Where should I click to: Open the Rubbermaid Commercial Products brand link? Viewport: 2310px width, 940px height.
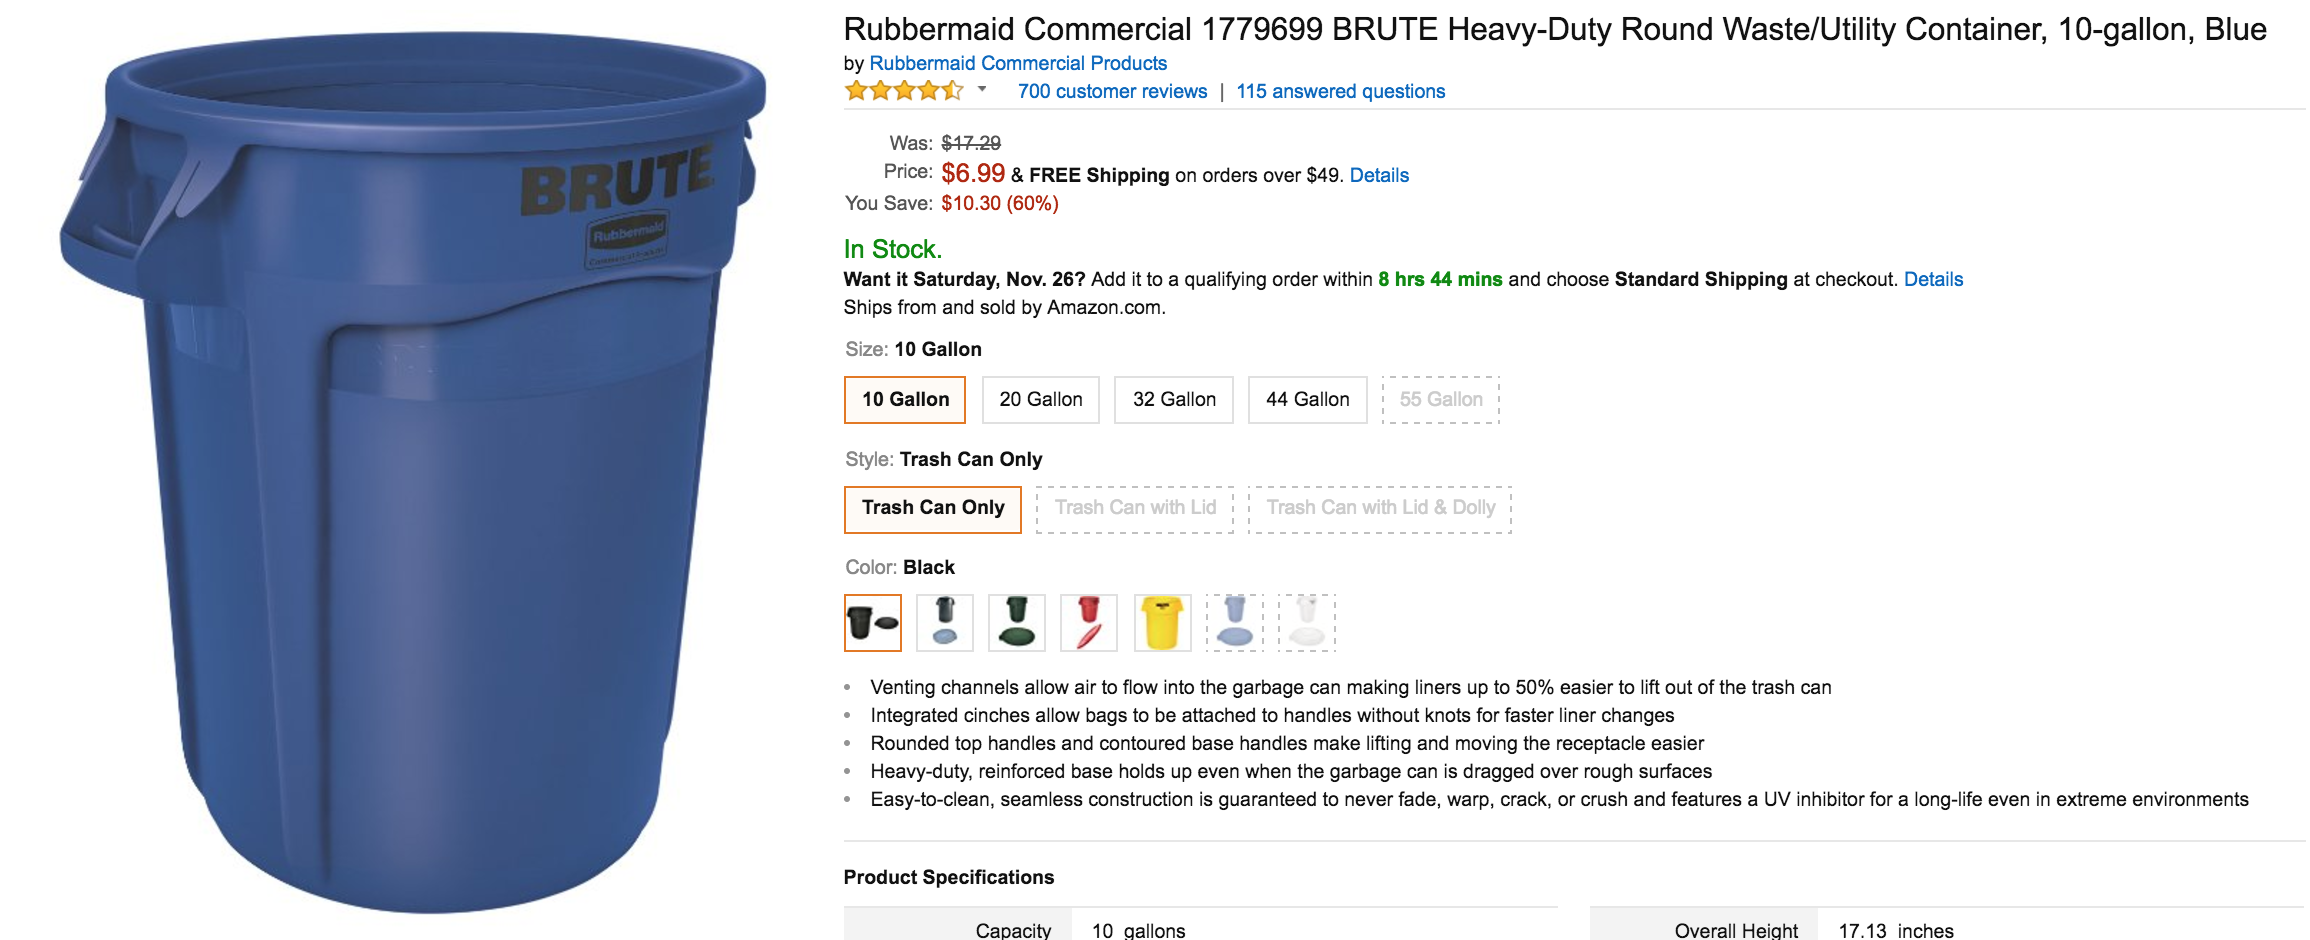point(1018,63)
